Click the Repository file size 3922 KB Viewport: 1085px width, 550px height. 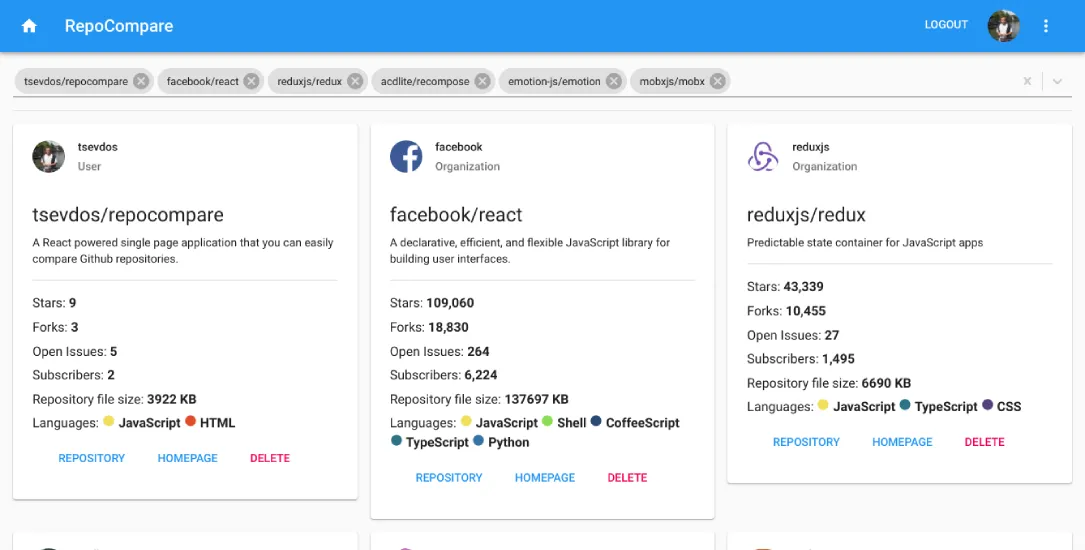coord(172,399)
